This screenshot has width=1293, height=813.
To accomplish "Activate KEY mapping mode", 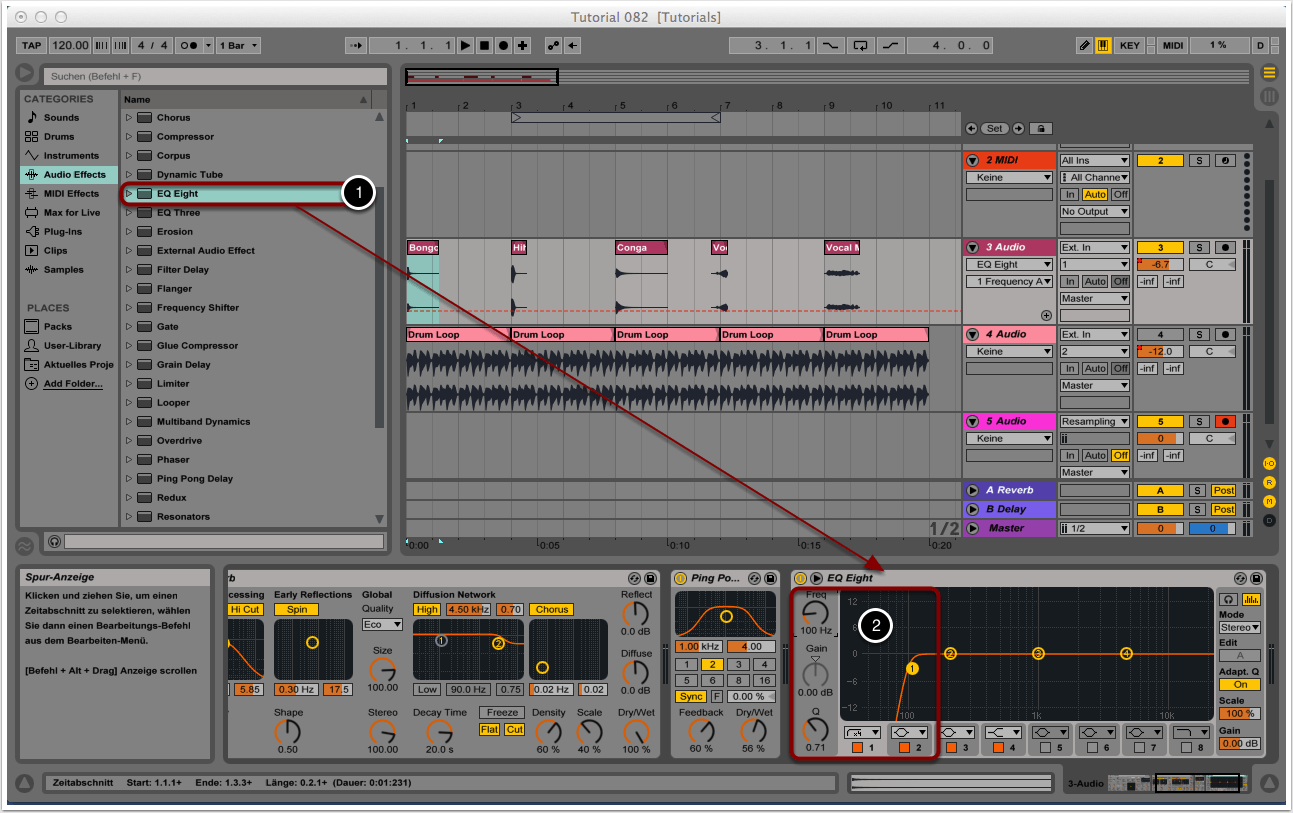I will (x=1130, y=45).
